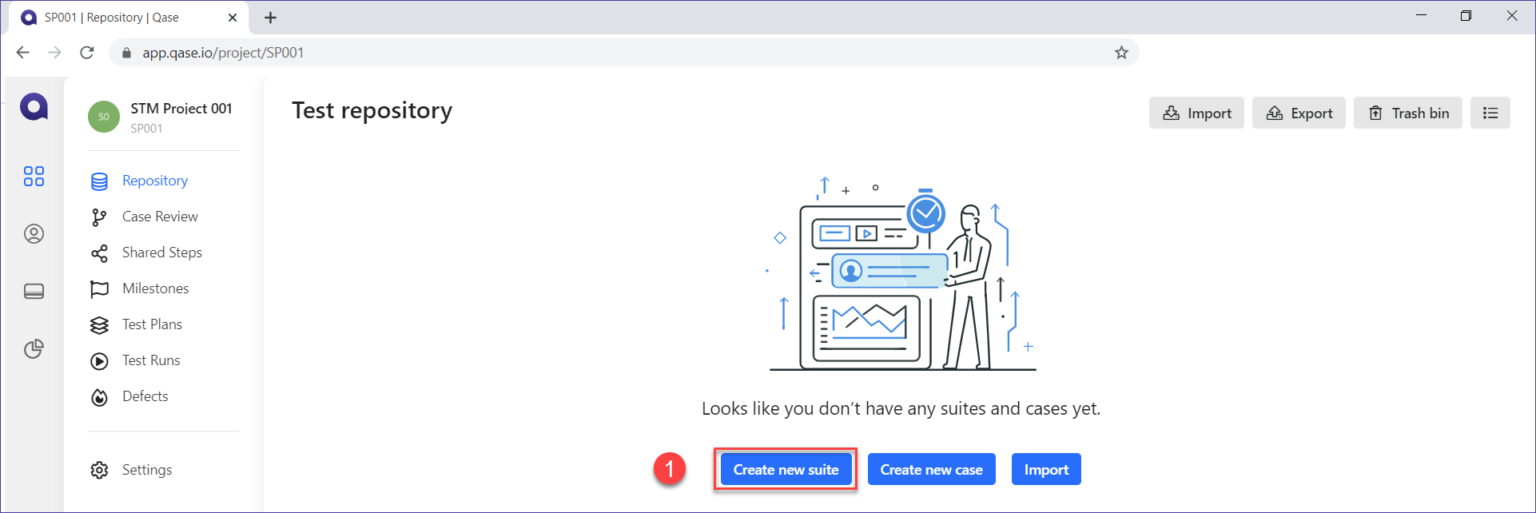Navigate to Case Review

pos(160,217)
